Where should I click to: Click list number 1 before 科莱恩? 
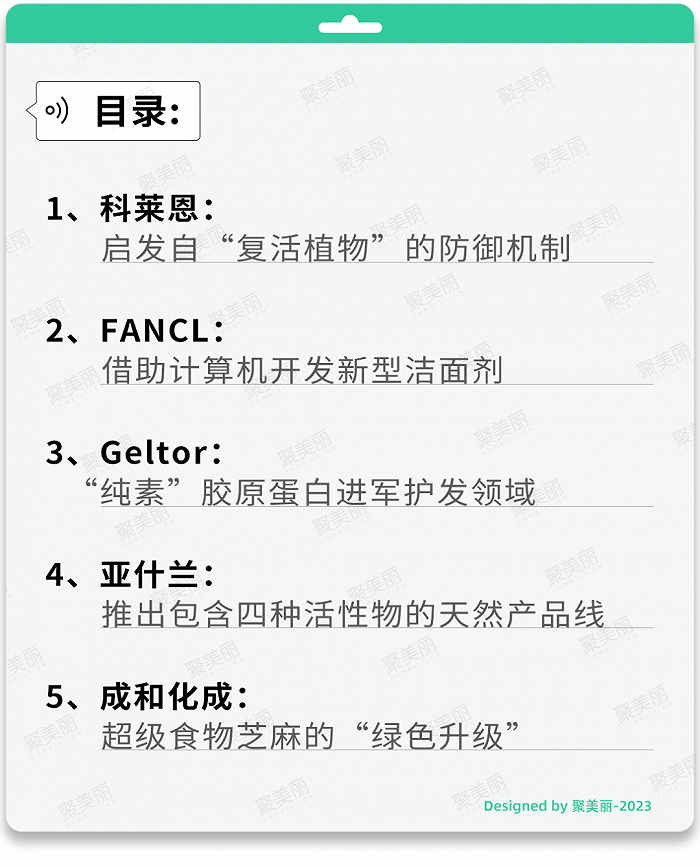coord(56,209)
